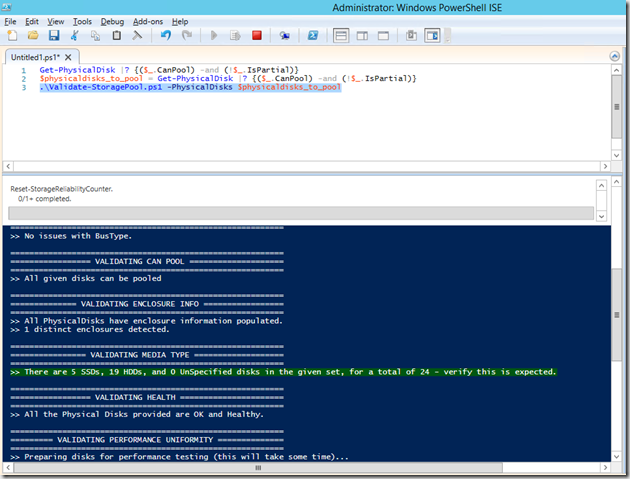Click the console vertical scroll thumb
630x479 pixels.
click(x=616, y=315)
